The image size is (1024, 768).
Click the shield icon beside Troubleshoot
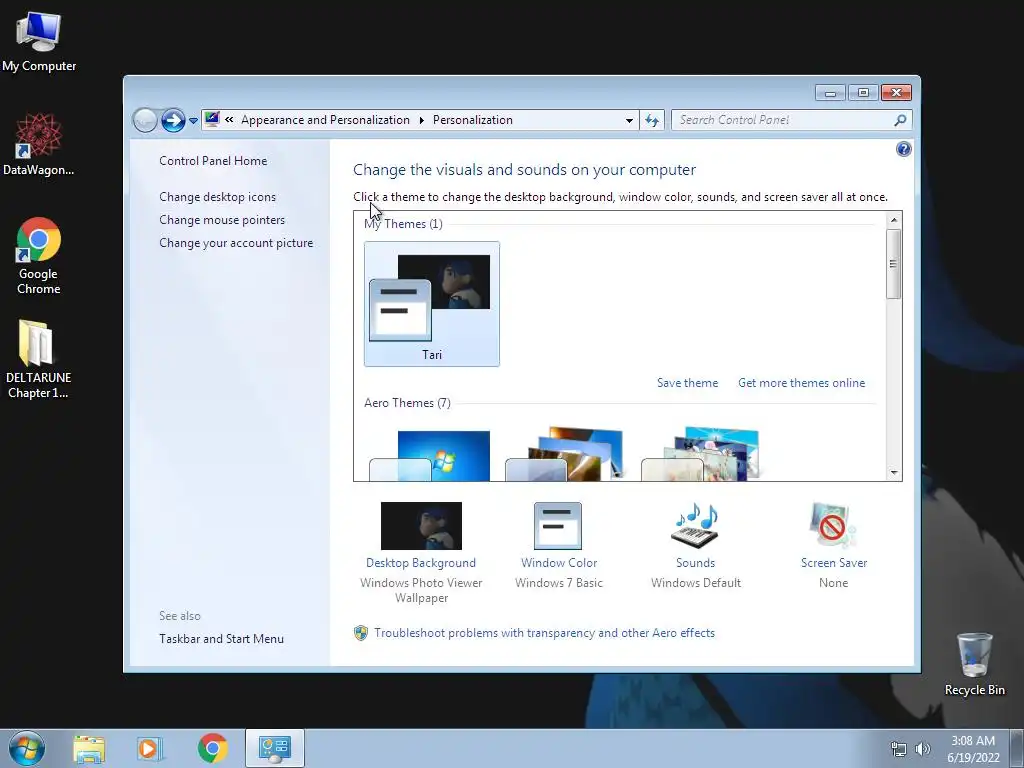(361, 633)
